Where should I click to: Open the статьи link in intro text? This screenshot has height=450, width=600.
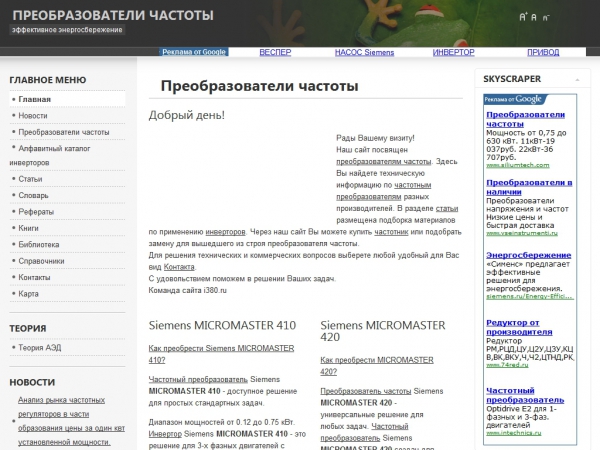447,209
